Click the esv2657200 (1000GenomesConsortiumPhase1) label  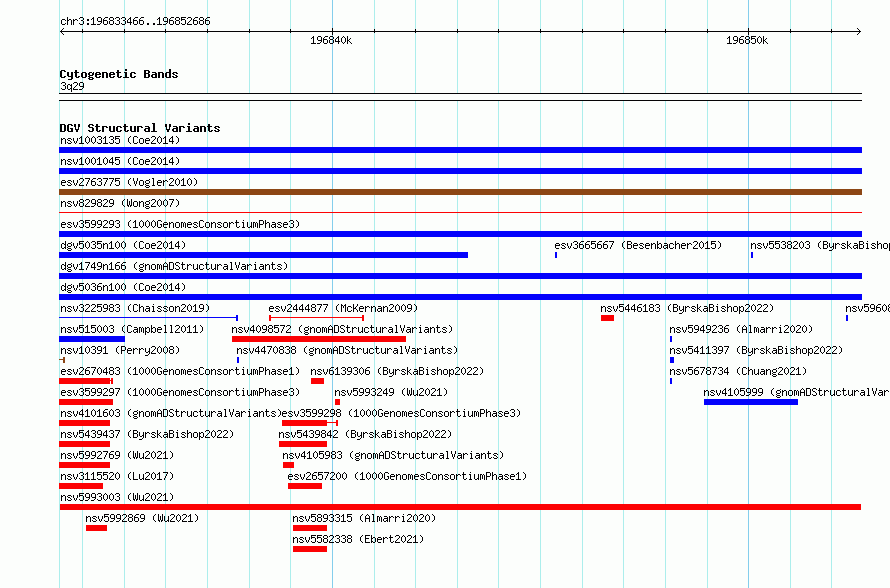[407, 476]
